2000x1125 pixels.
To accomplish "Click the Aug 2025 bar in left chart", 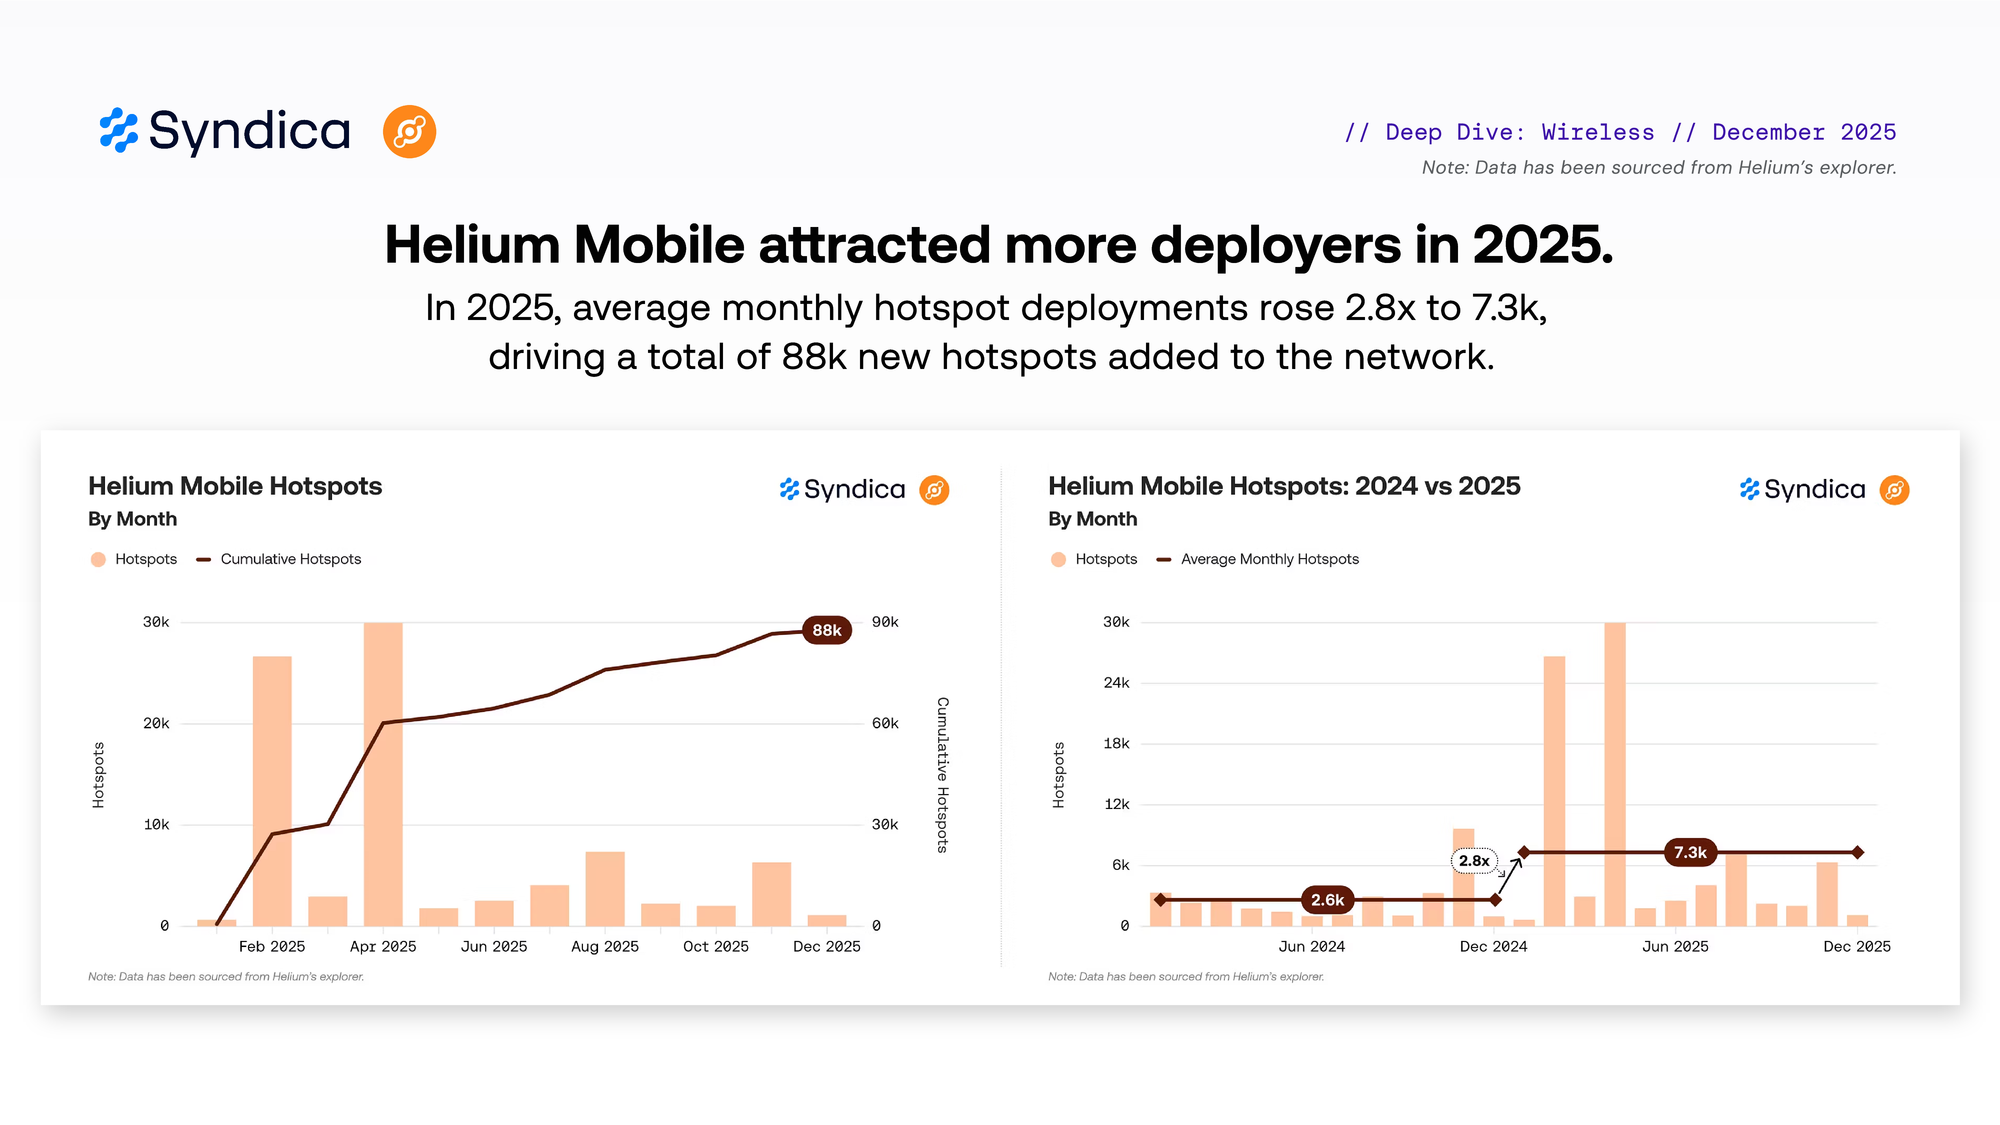I will tap(605, 888).
